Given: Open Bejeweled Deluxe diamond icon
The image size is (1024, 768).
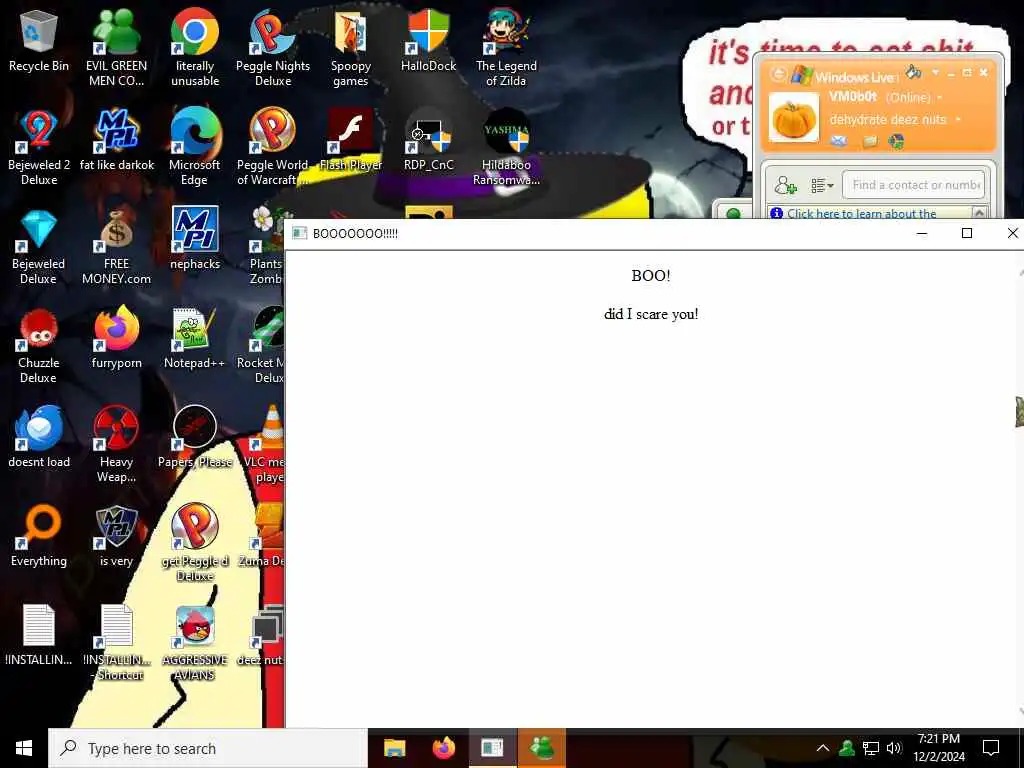Looking at the screenshot, I should 39,246.
